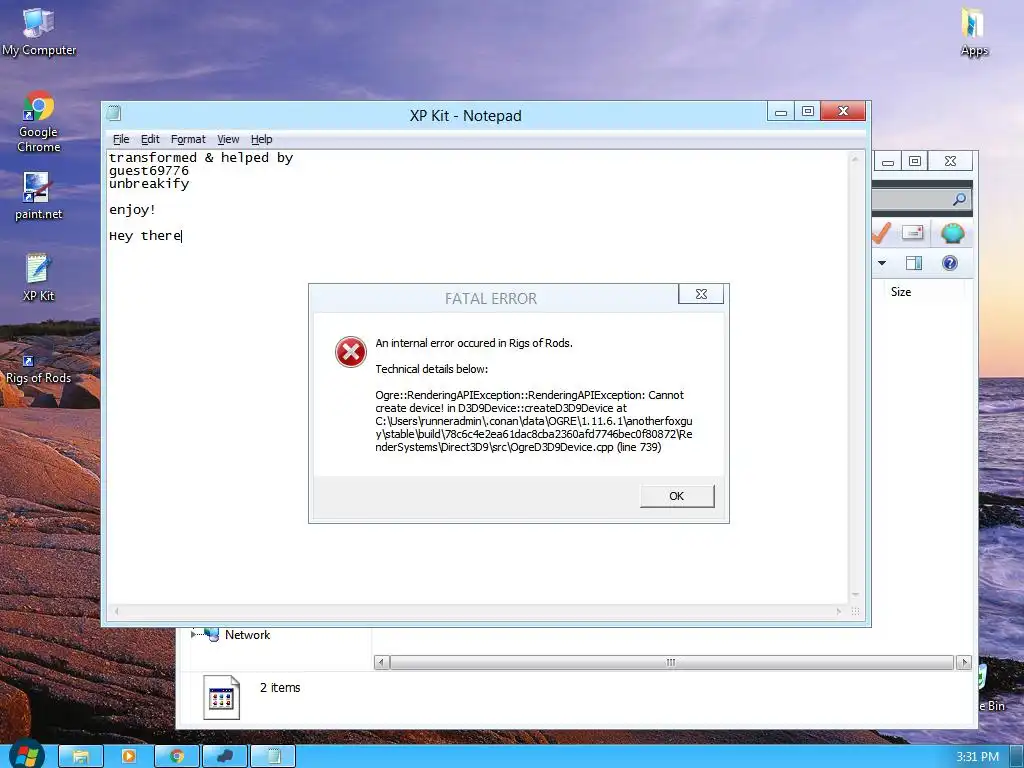
Task: Launch Google Chrome from the desktop
Action: click(x=39, y=121)
